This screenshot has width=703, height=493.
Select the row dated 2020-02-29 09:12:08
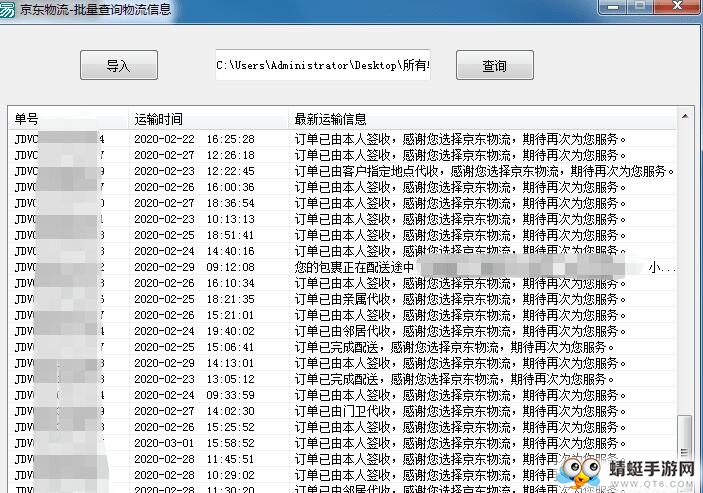coord(343,267)
